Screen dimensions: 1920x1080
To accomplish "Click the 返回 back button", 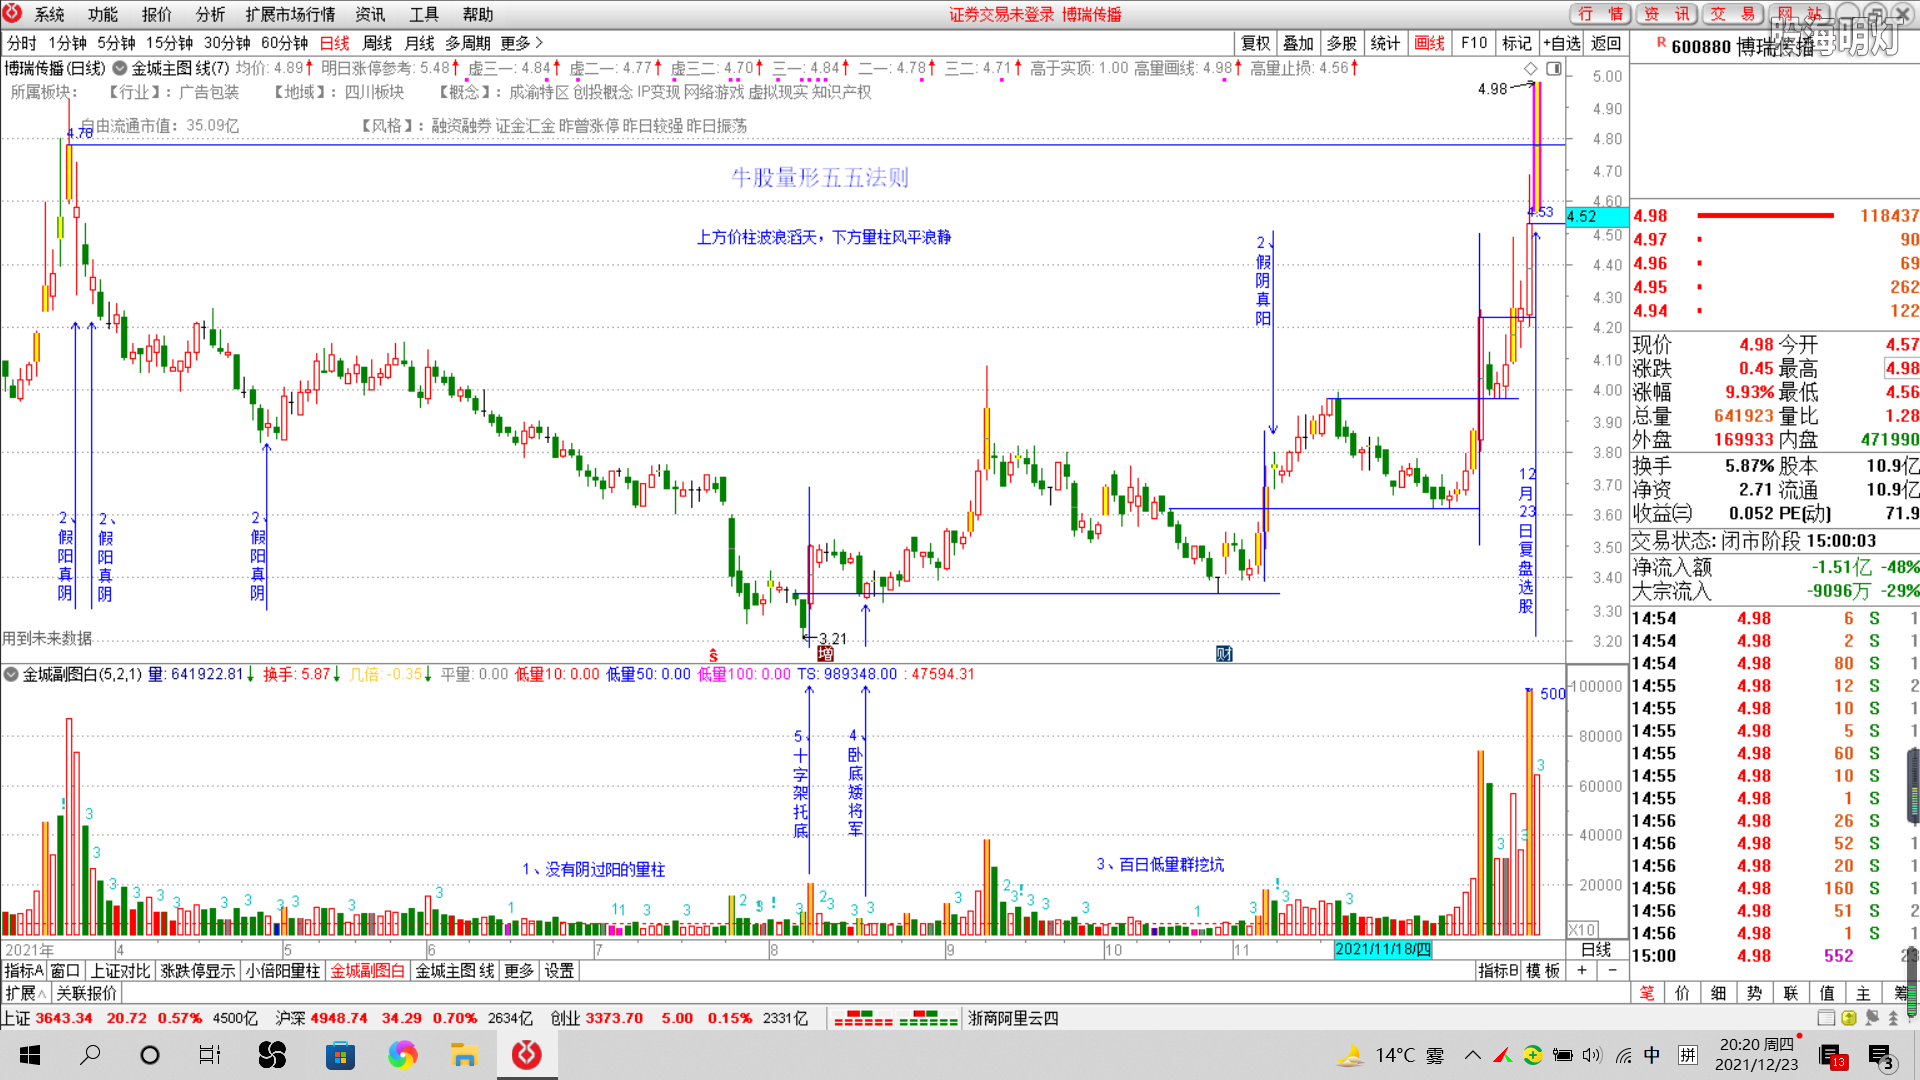I will click(x=1606, y=43).
